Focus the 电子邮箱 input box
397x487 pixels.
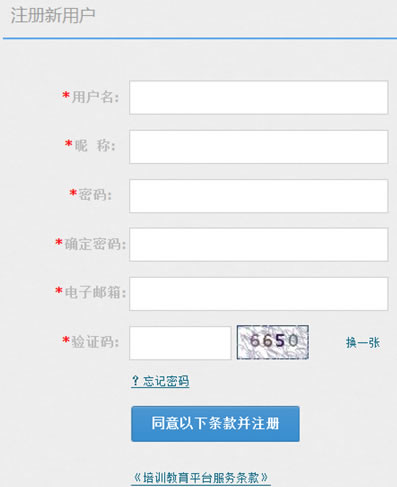pos(259,294)
